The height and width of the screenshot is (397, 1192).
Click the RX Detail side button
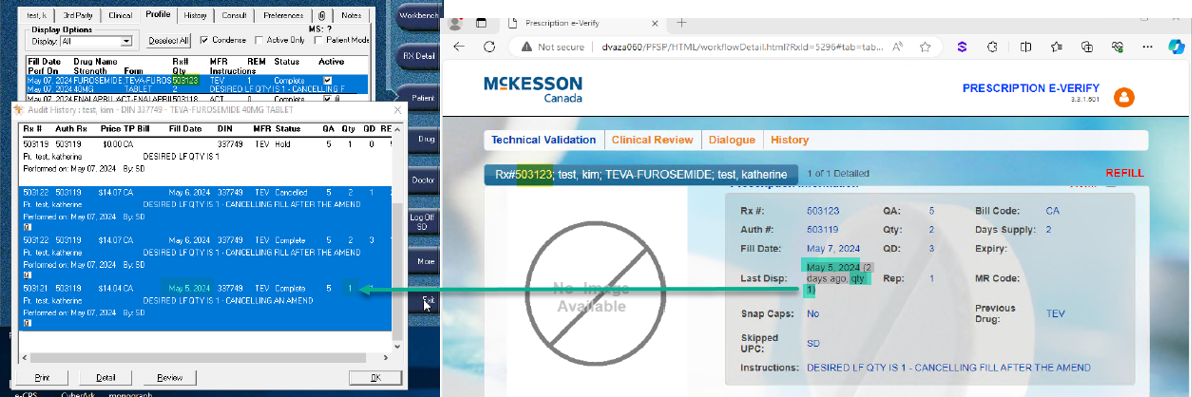pyautogui.click(x=418, y=56)
